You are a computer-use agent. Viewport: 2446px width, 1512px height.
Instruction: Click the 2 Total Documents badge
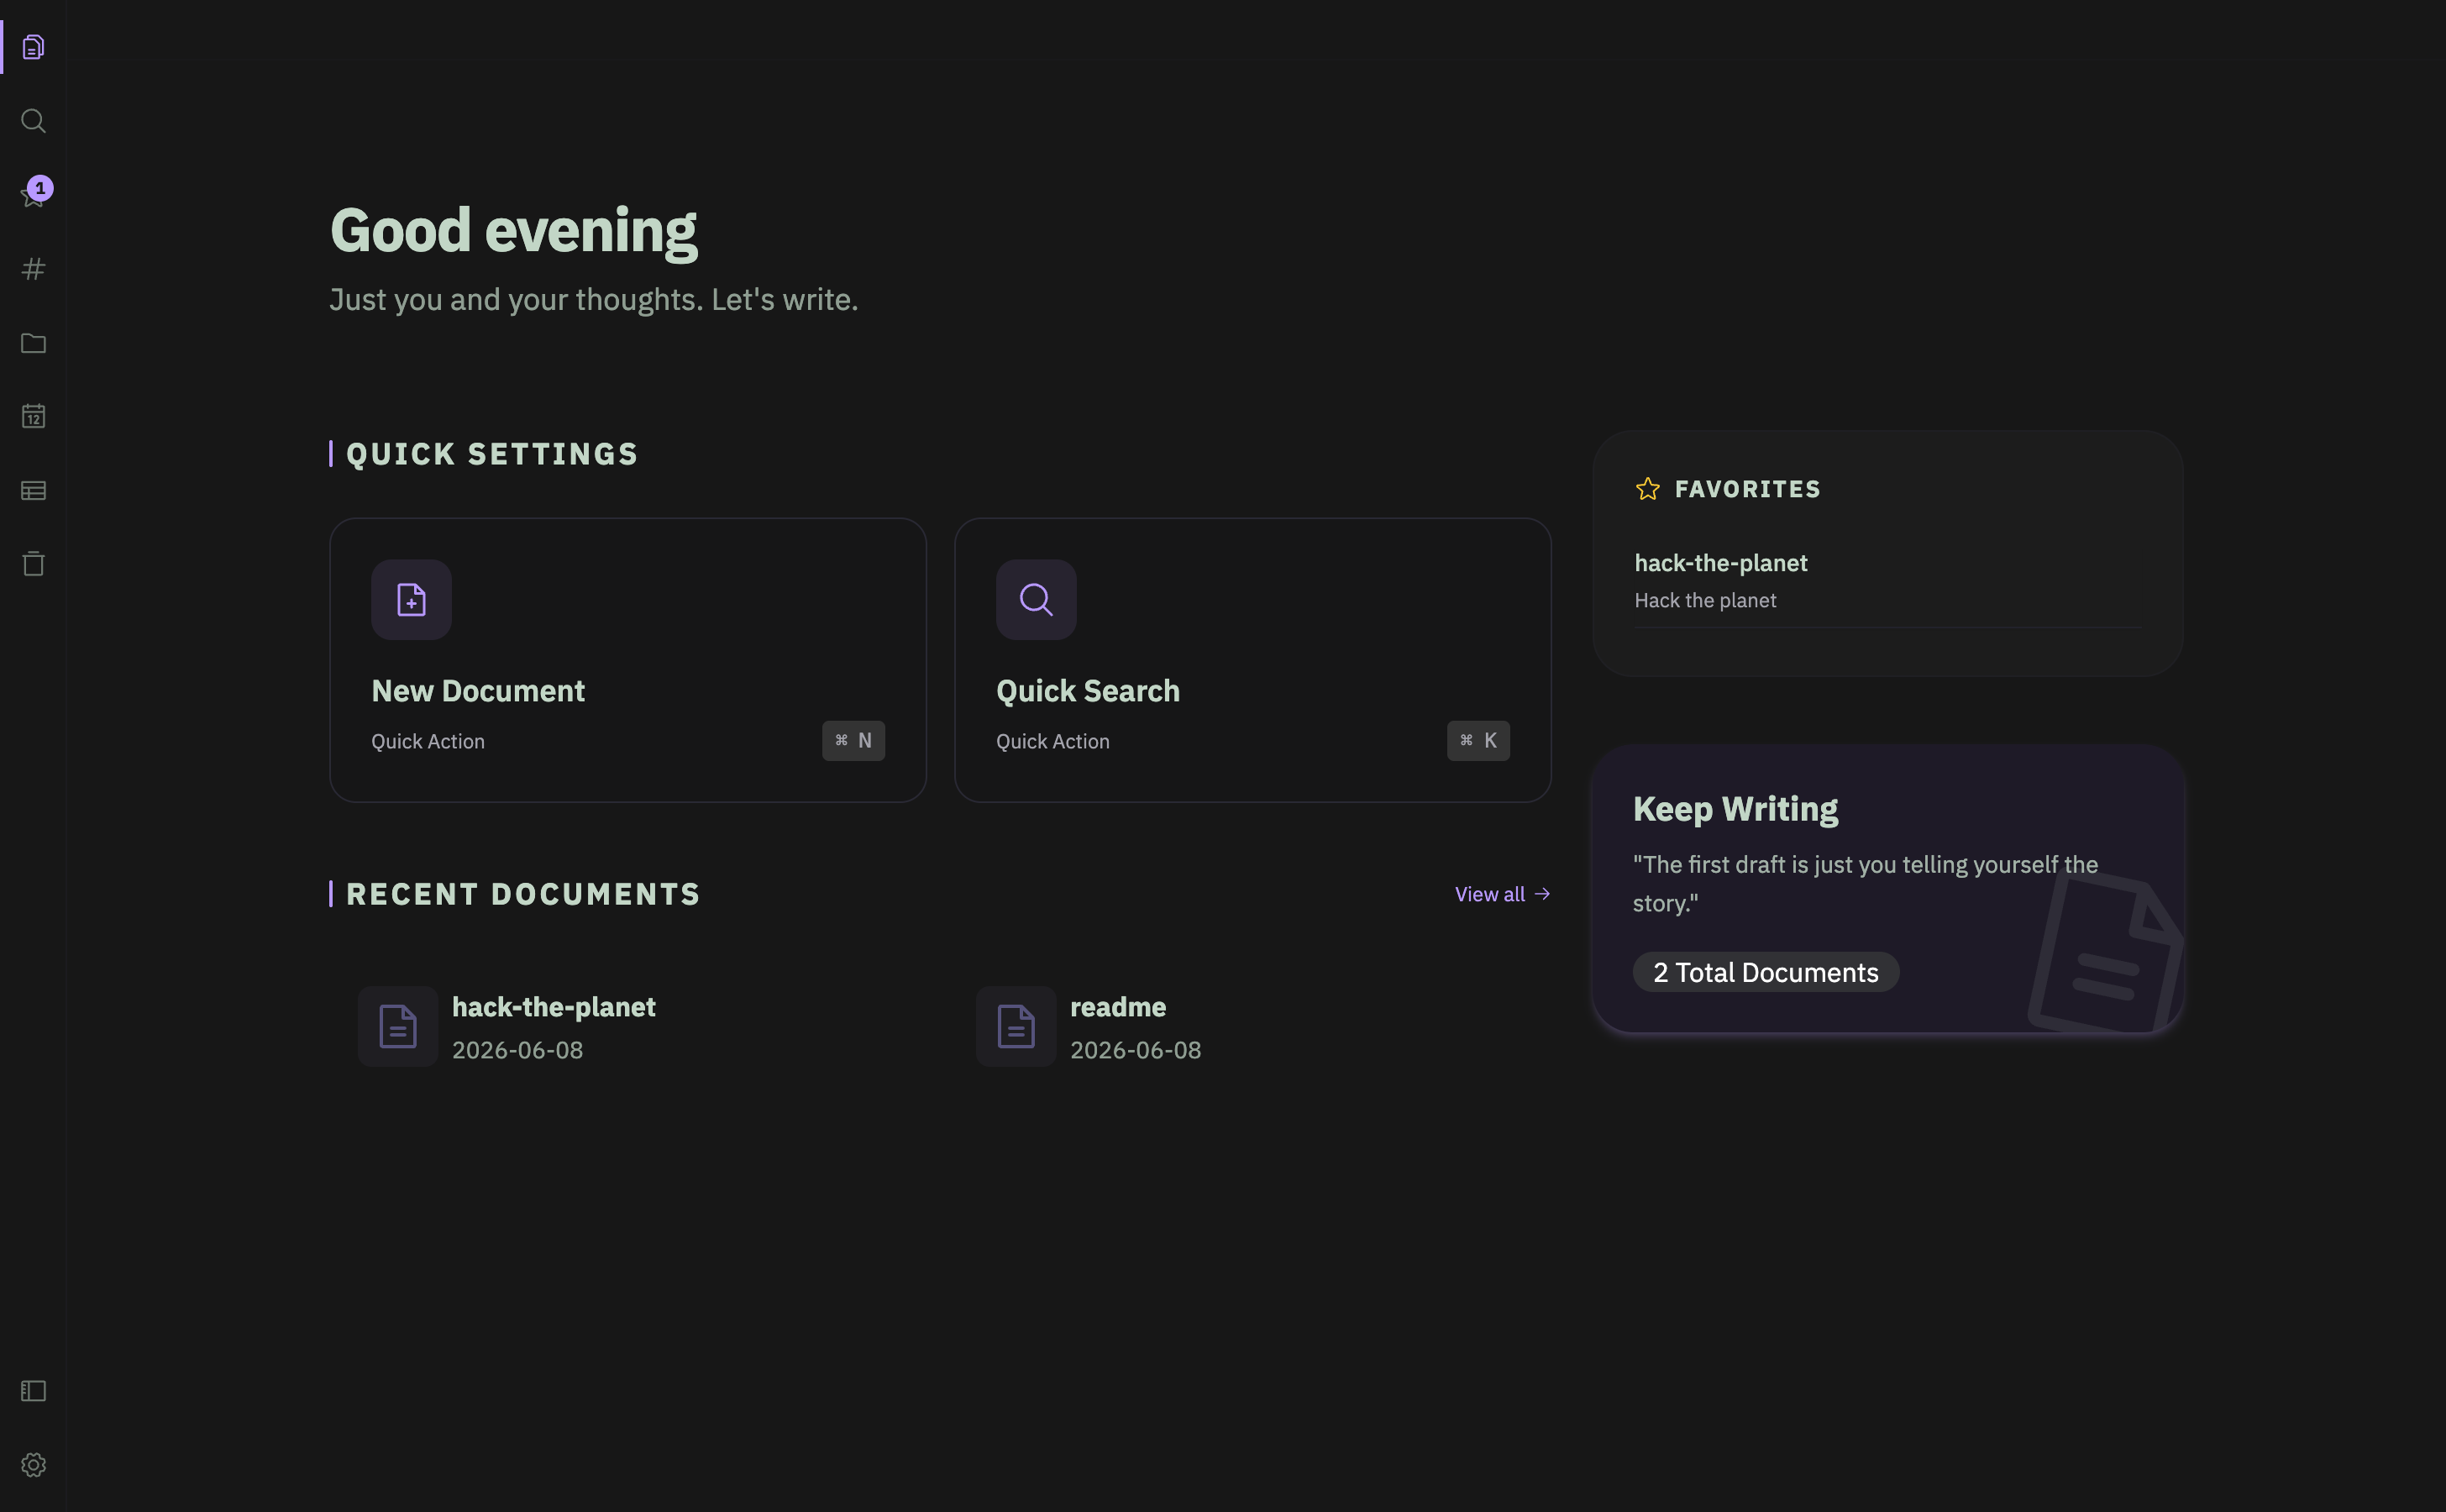click(1766, 972)
